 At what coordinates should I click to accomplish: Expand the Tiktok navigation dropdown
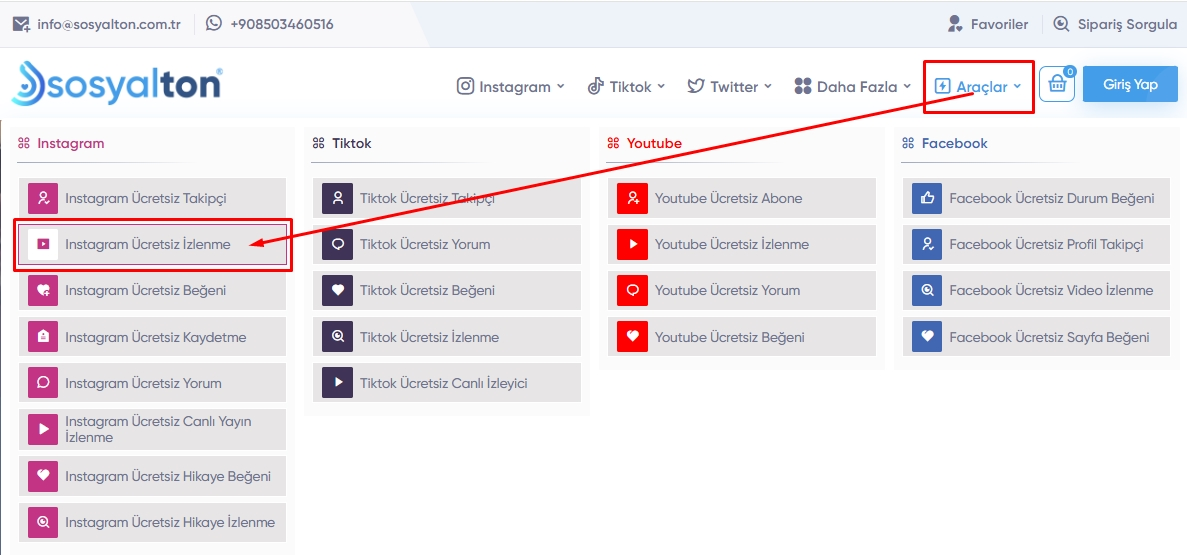(x=626, y=86)
